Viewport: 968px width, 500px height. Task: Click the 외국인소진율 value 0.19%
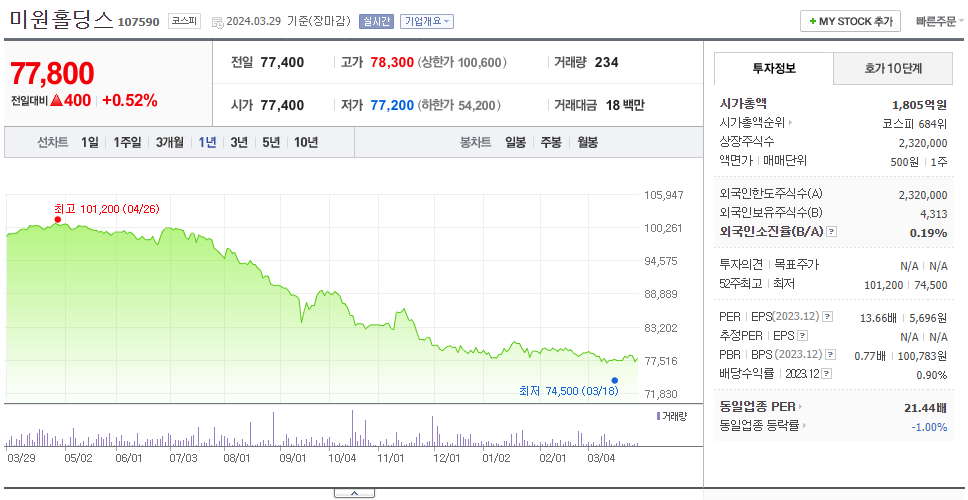[928, 233]
